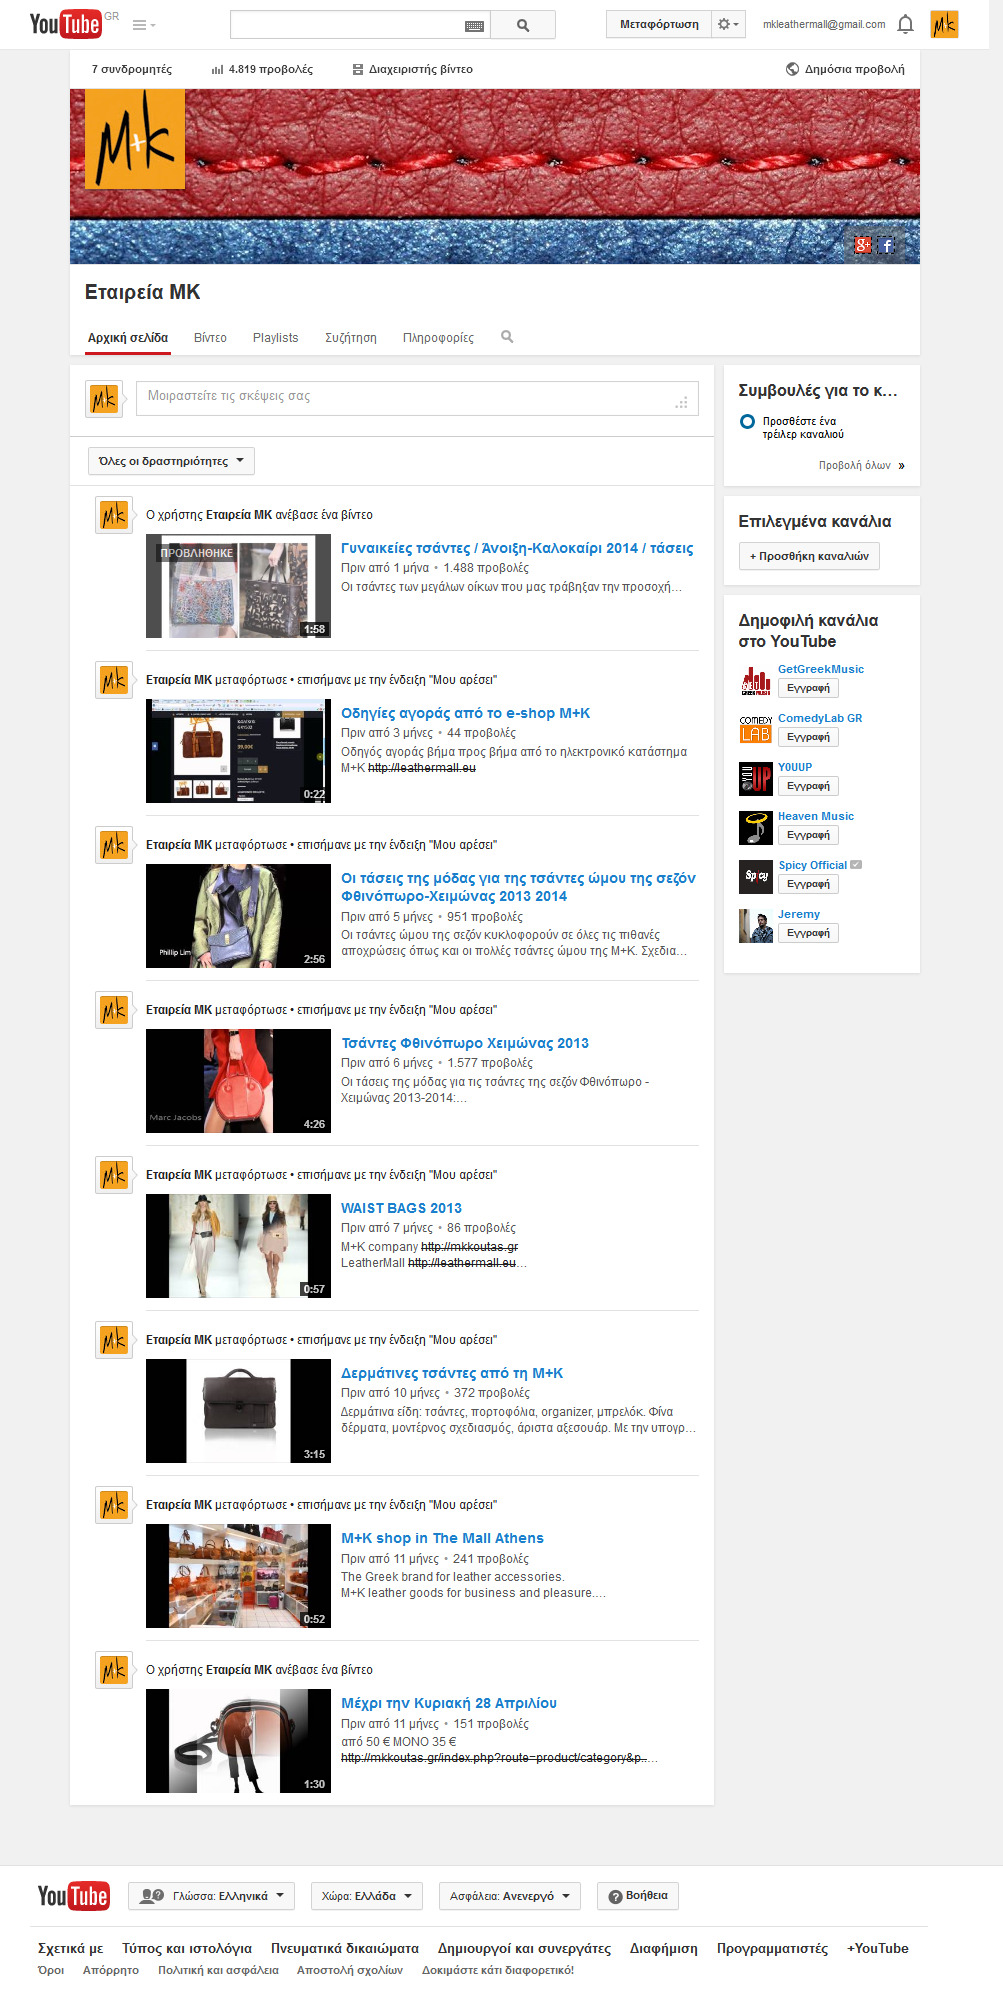The width and height of the screenshot is (1003, 2006).
Task: Subscribe to Spicy Official with Εγγραφή
Action: 808,884
